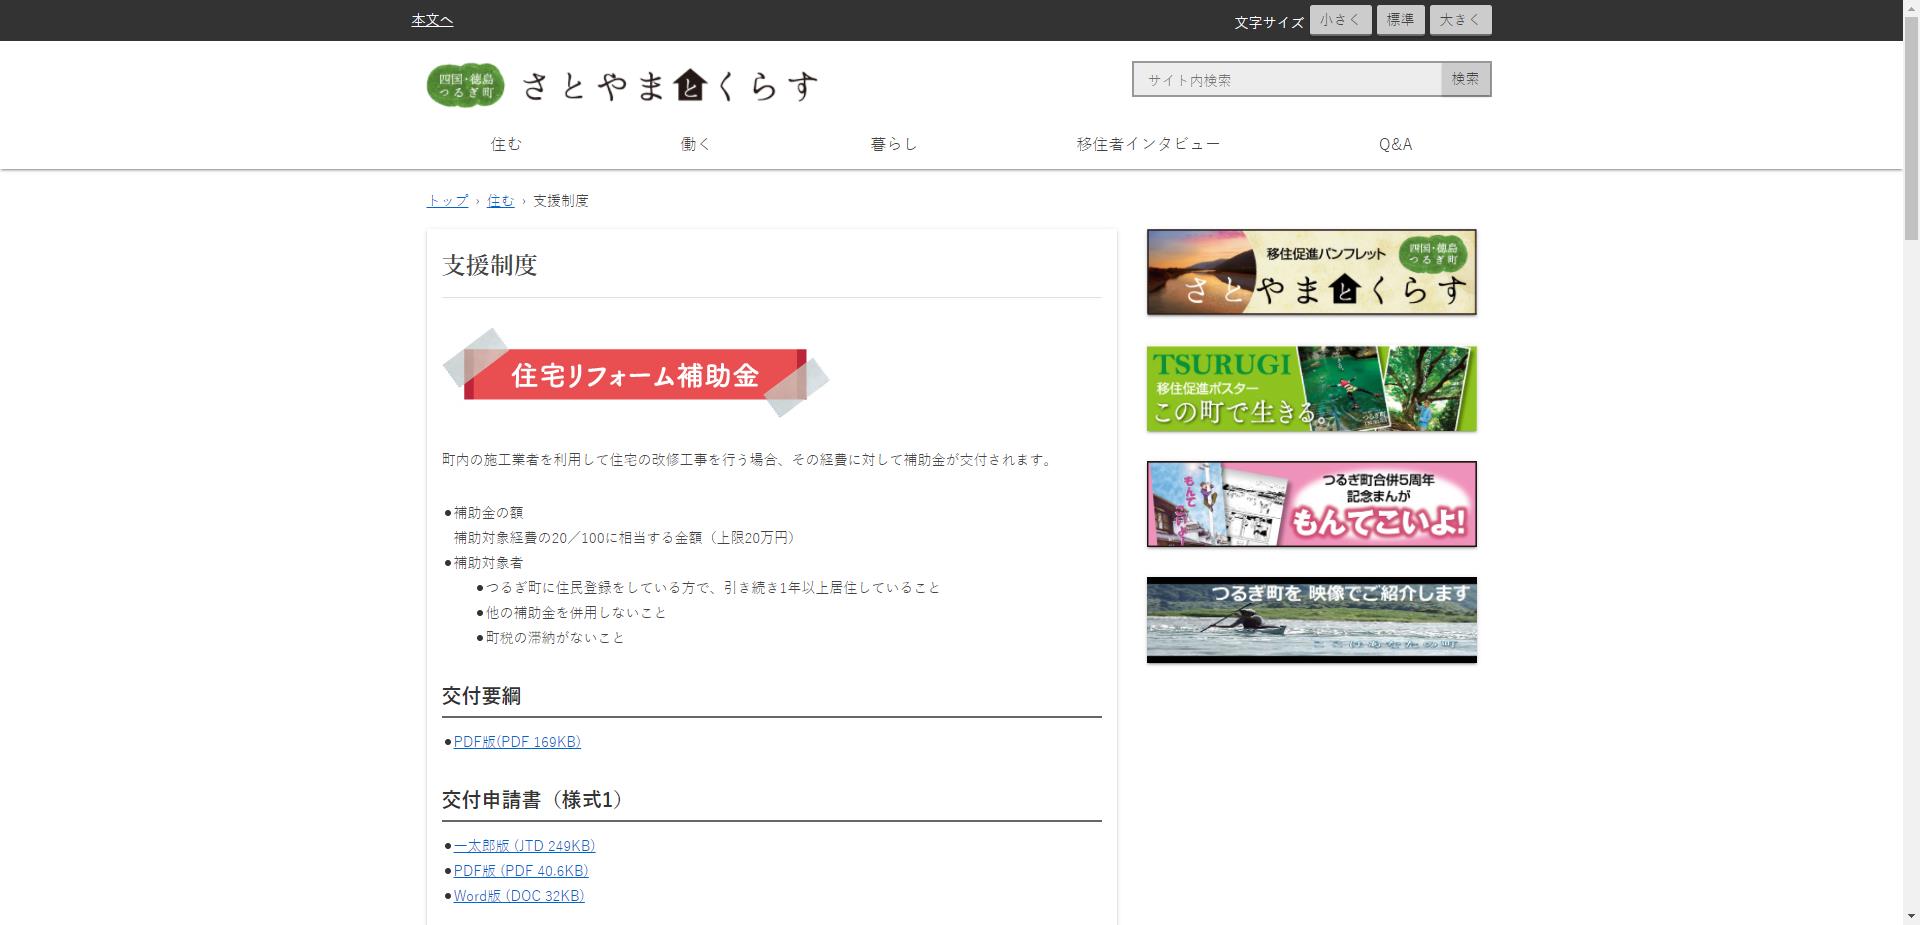Viewport: 1920px width, 925px height.
Task: Open the PDF版(PDF 169KB) document
Action: click(517, 742)
